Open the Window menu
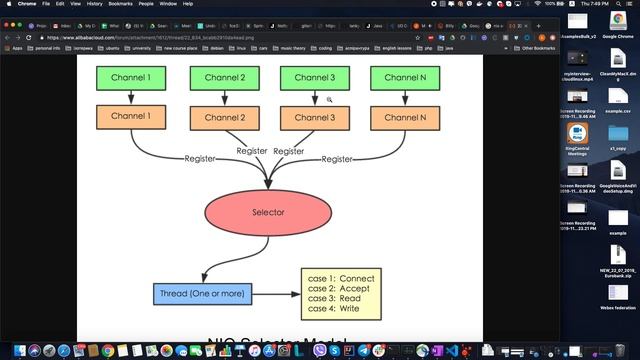The image size is (640, 360). 168,4
